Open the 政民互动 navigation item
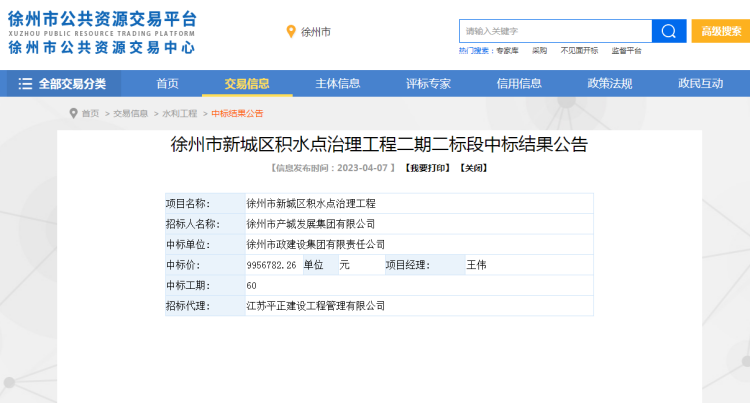The image size is (750, 403). coord(700,84)
